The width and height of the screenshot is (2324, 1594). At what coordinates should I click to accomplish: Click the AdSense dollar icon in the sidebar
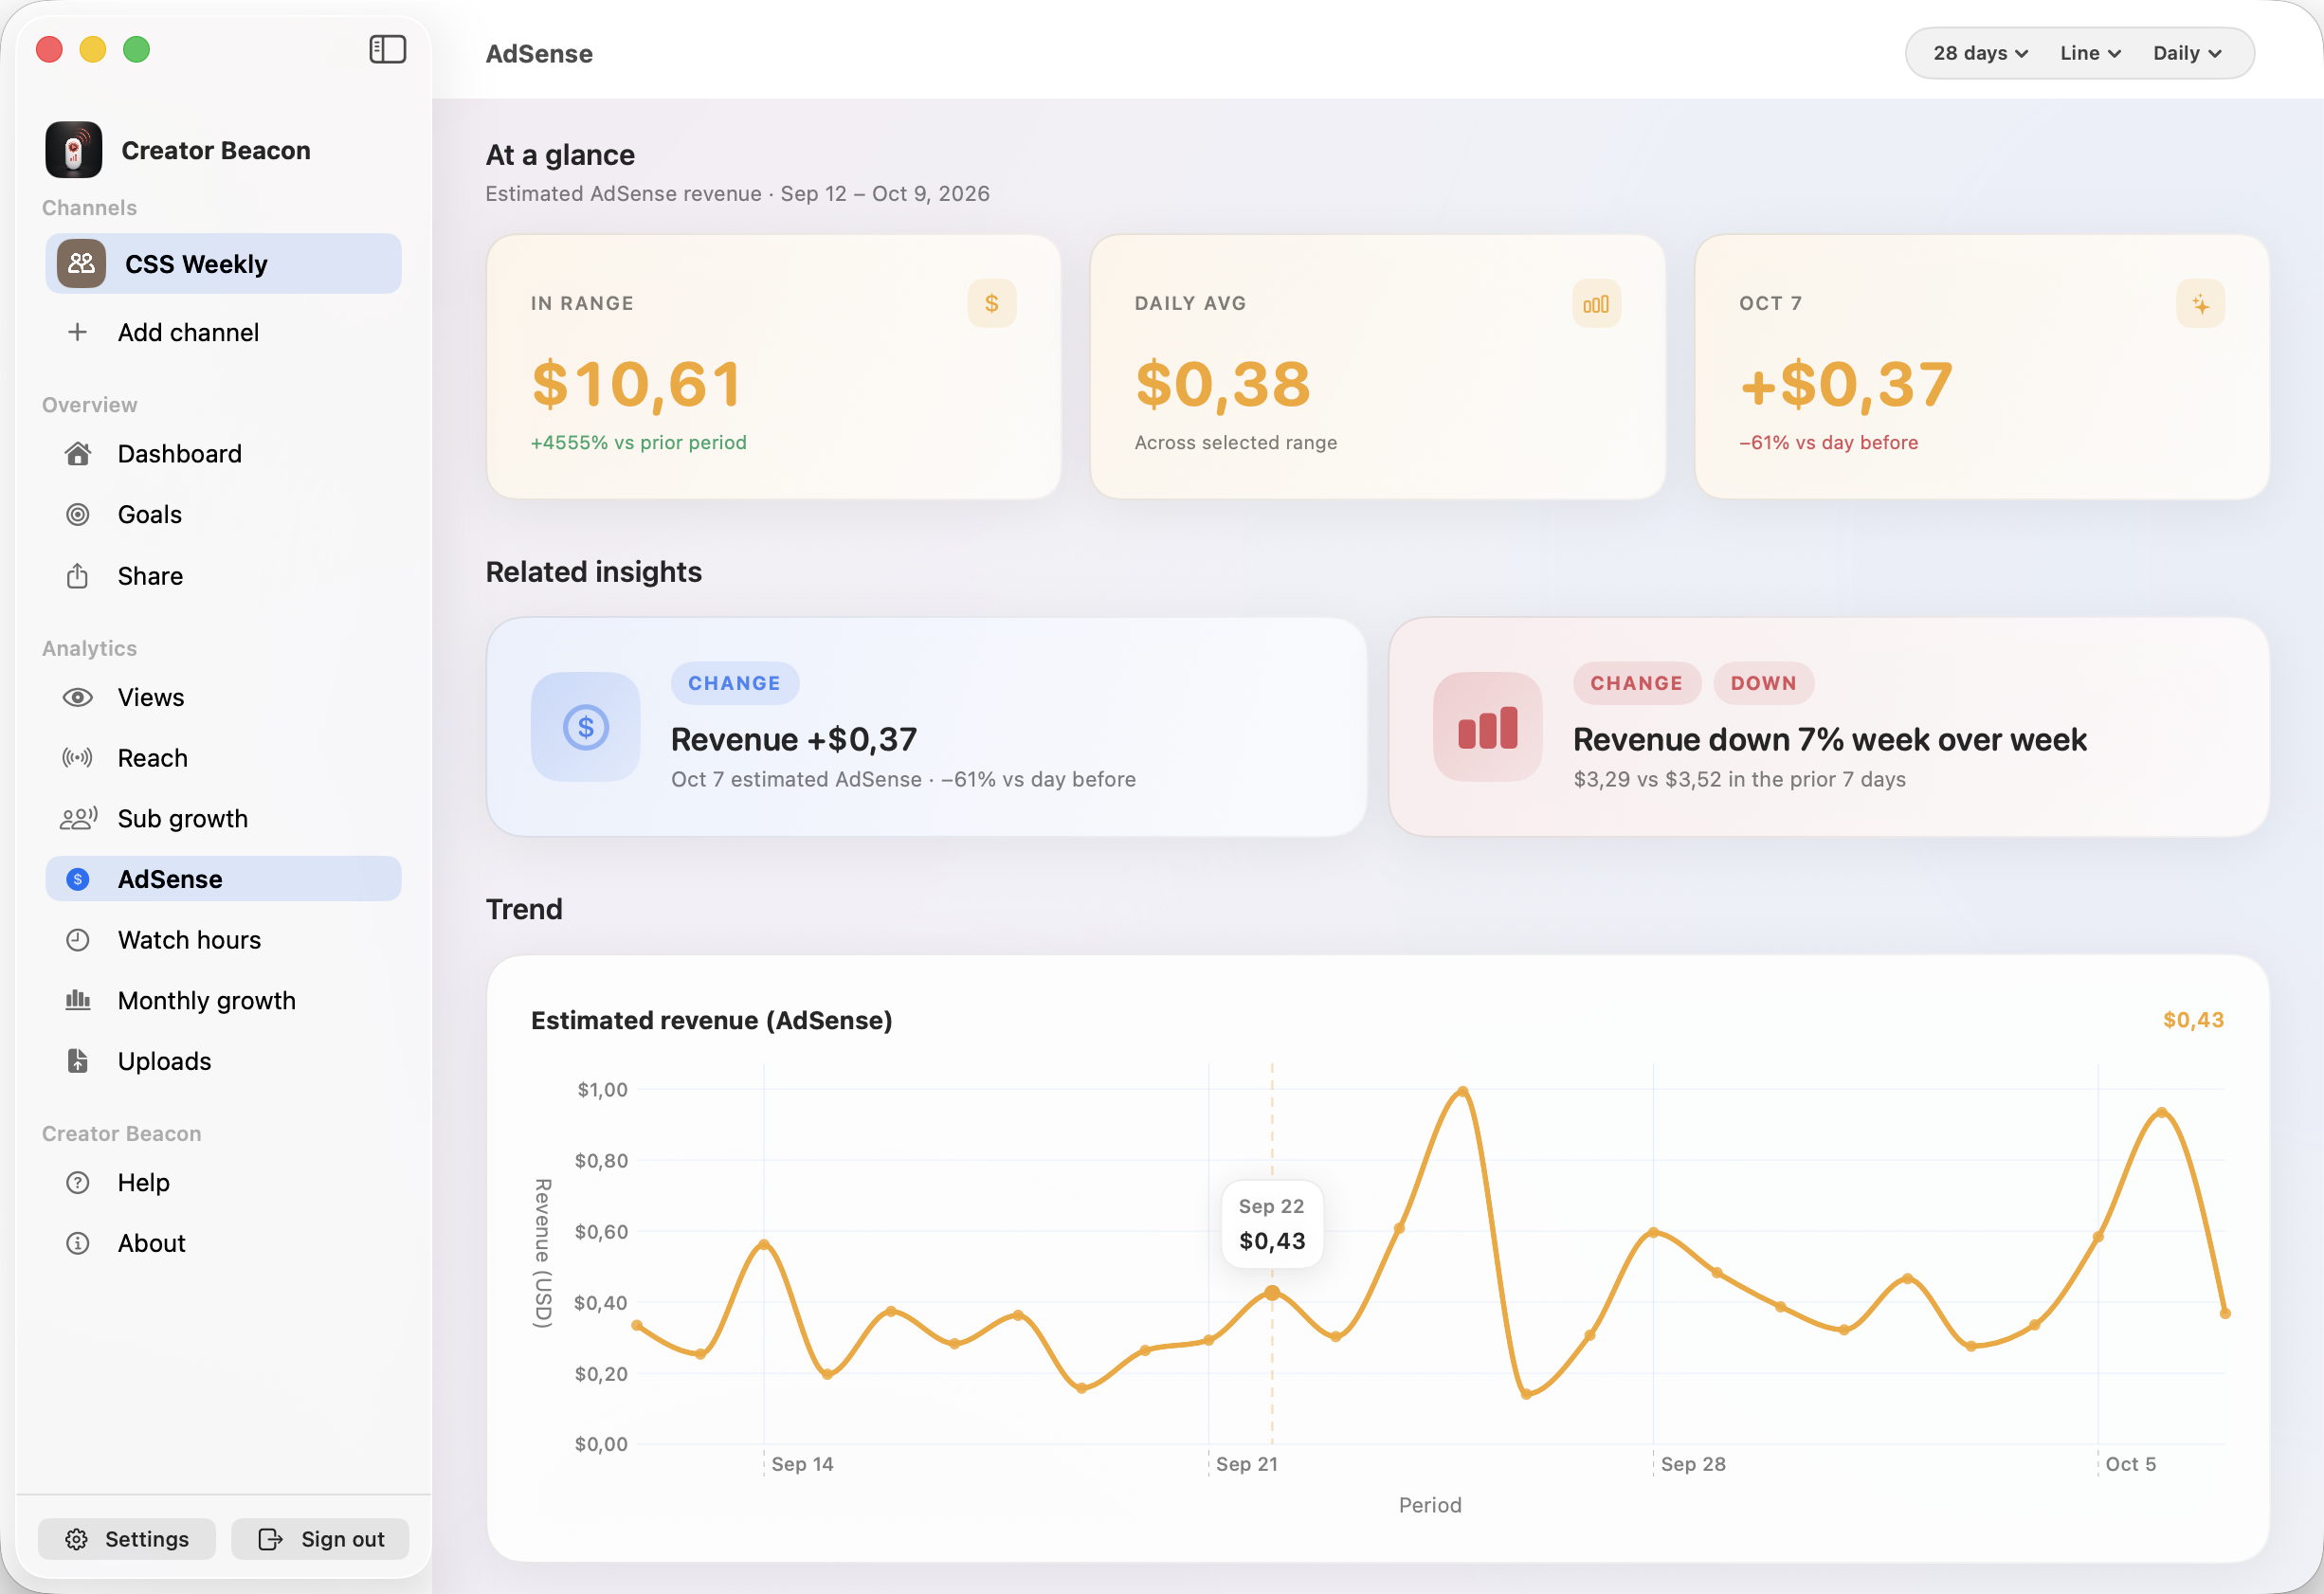(x=78, y=879)
